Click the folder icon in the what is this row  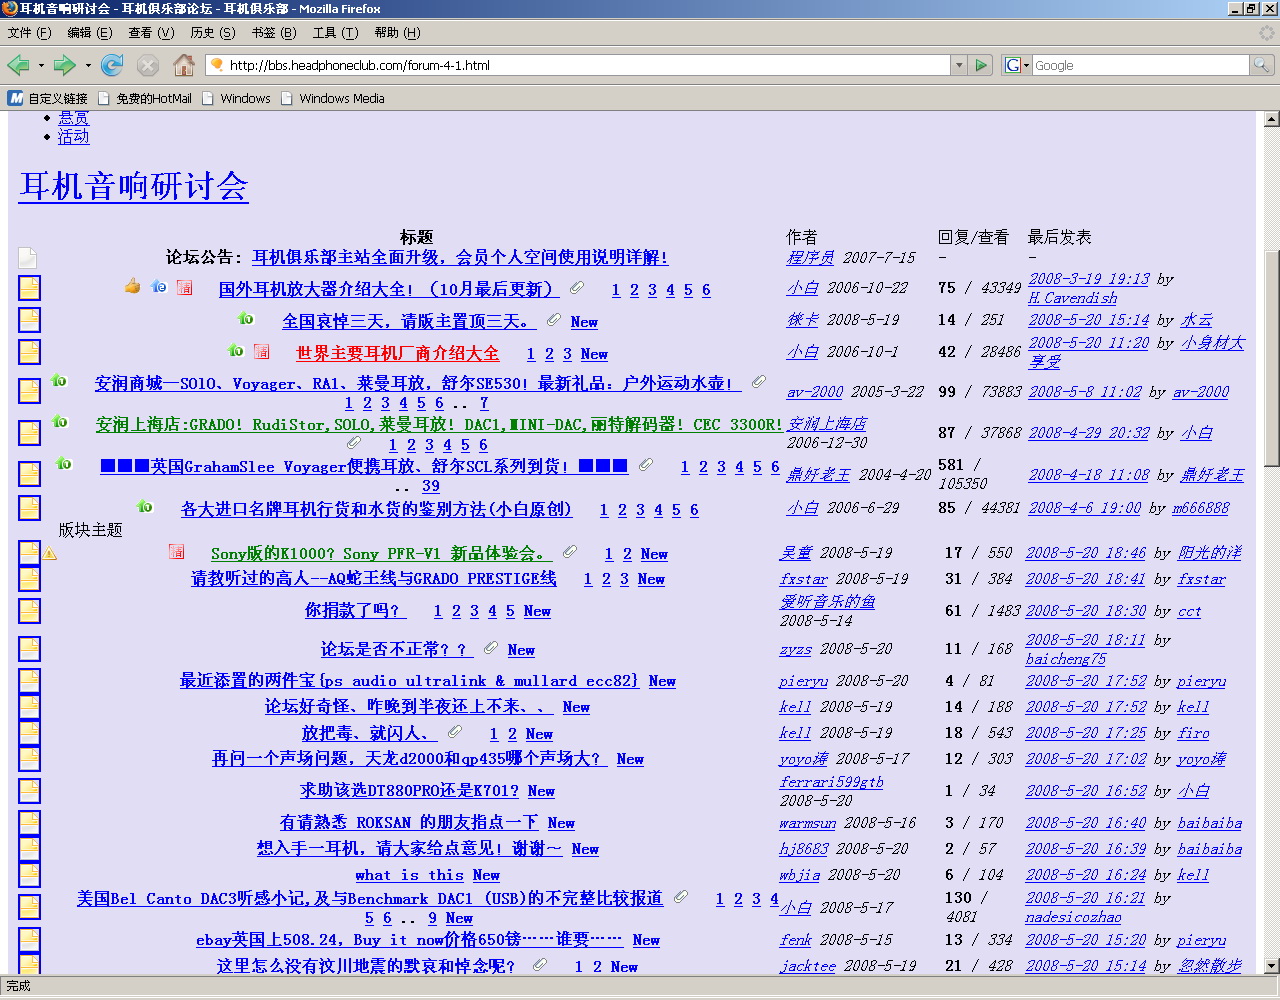coord(29,874)
